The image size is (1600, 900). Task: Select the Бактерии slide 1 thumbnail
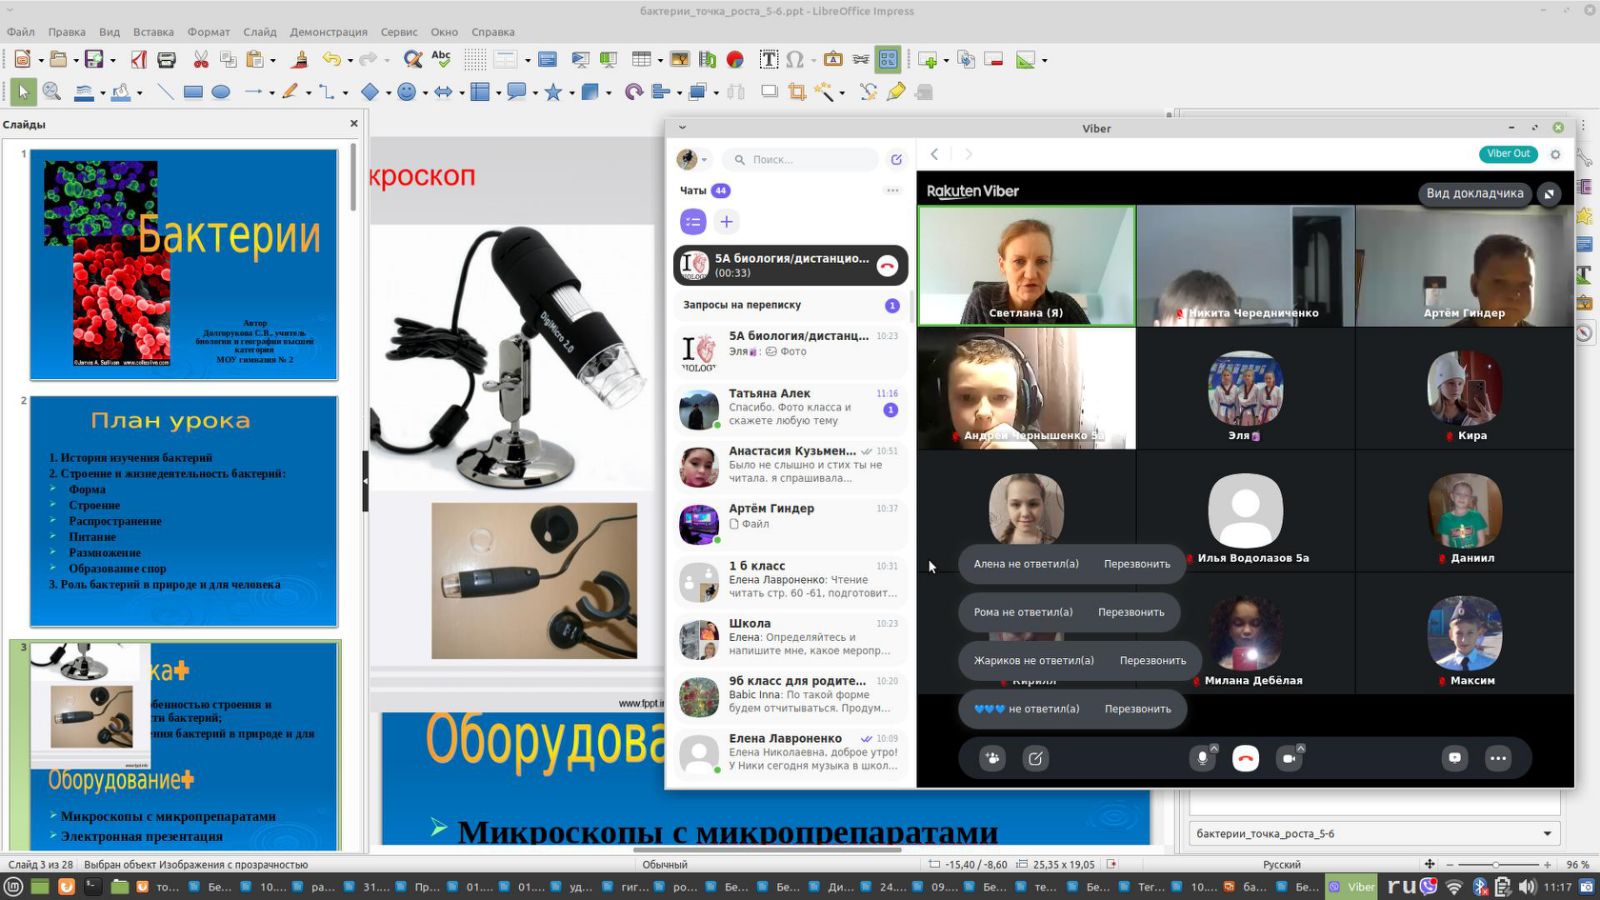tap(184, 265)
